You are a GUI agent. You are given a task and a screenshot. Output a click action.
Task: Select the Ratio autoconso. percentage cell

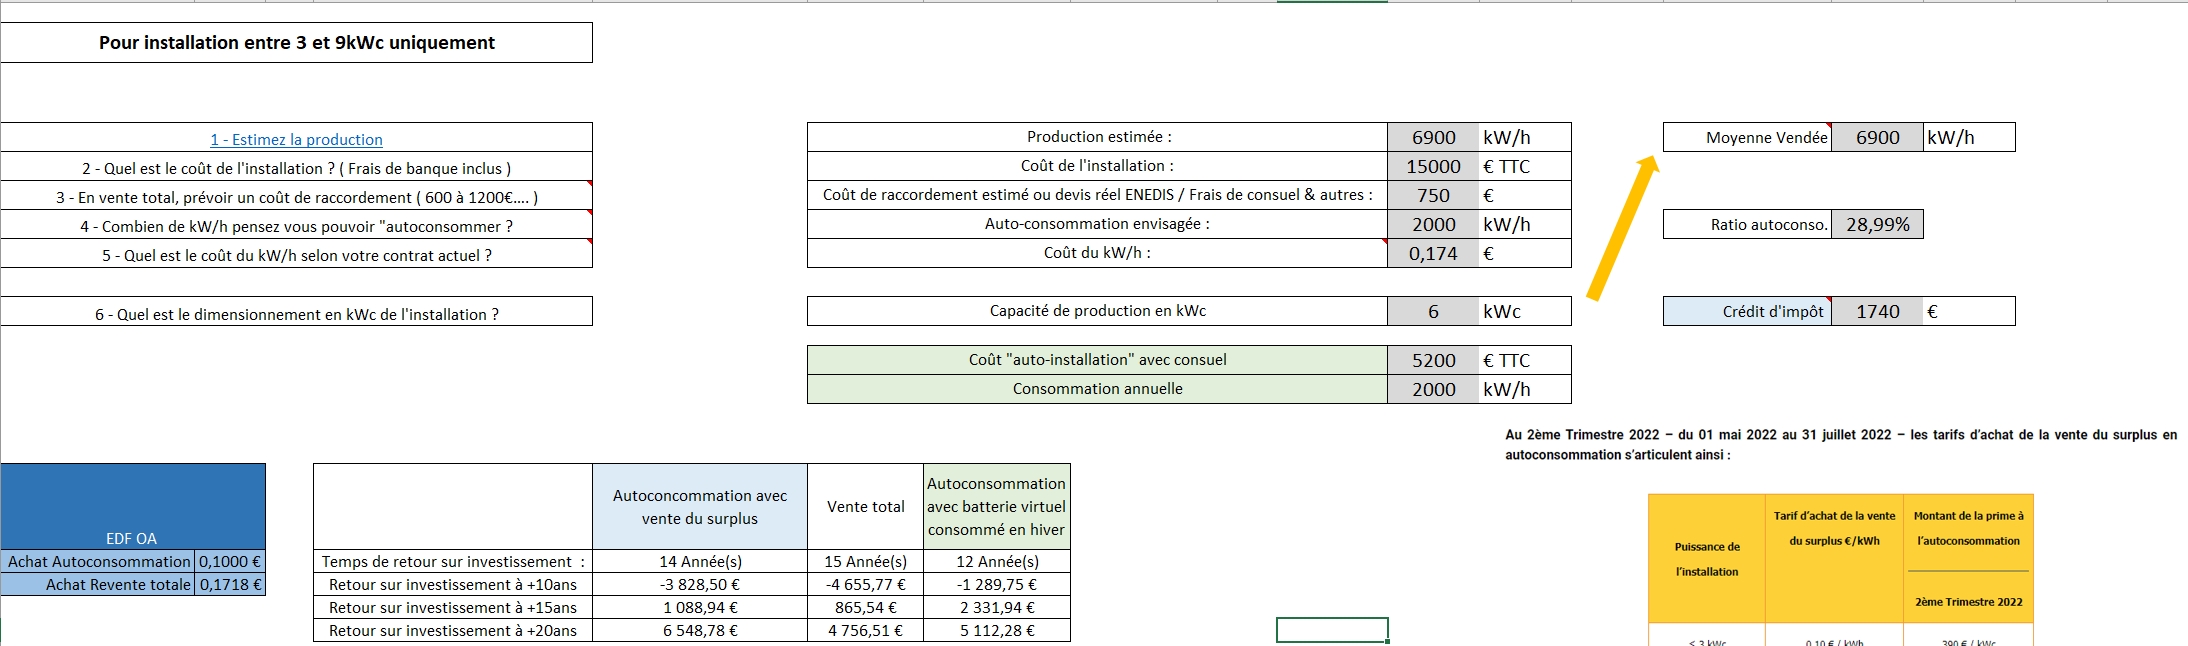point(1877,225)
